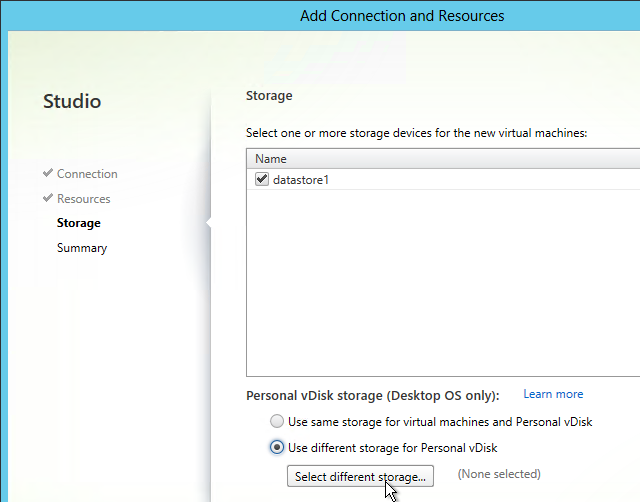The image size is (640, 502).
Task: Jump to the Summary step
Action: (x=81, y=248)
